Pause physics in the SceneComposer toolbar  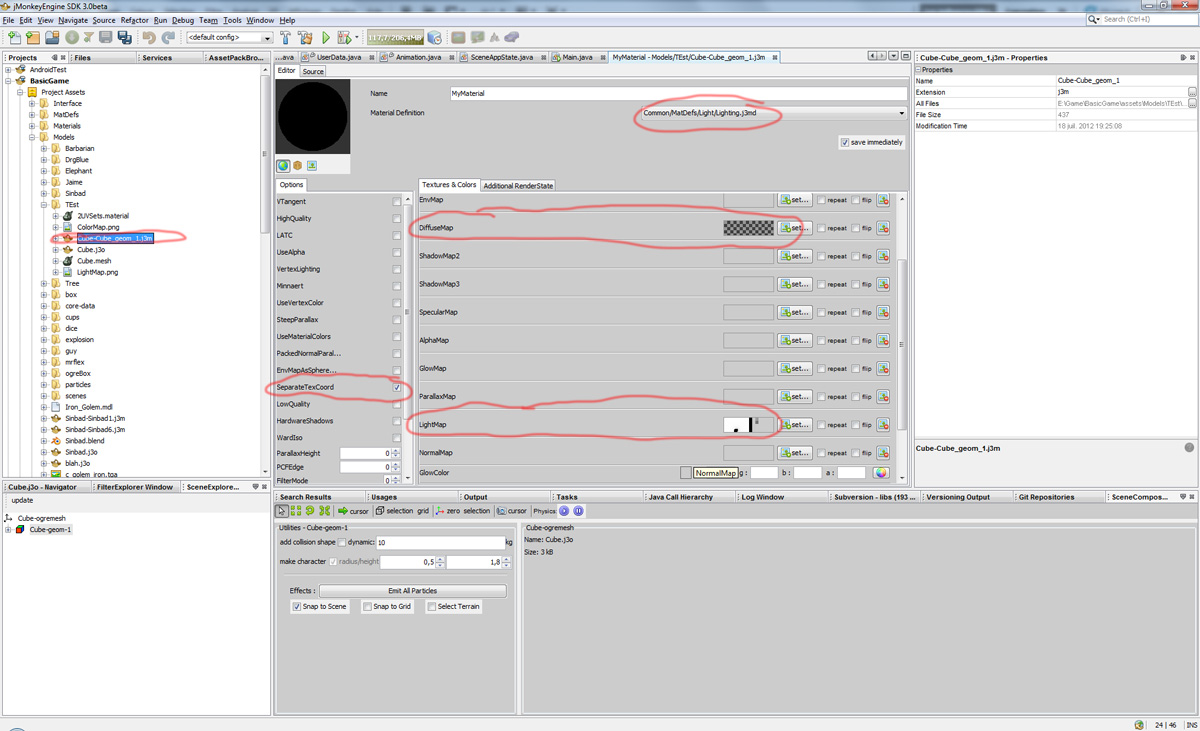[578, 511]
